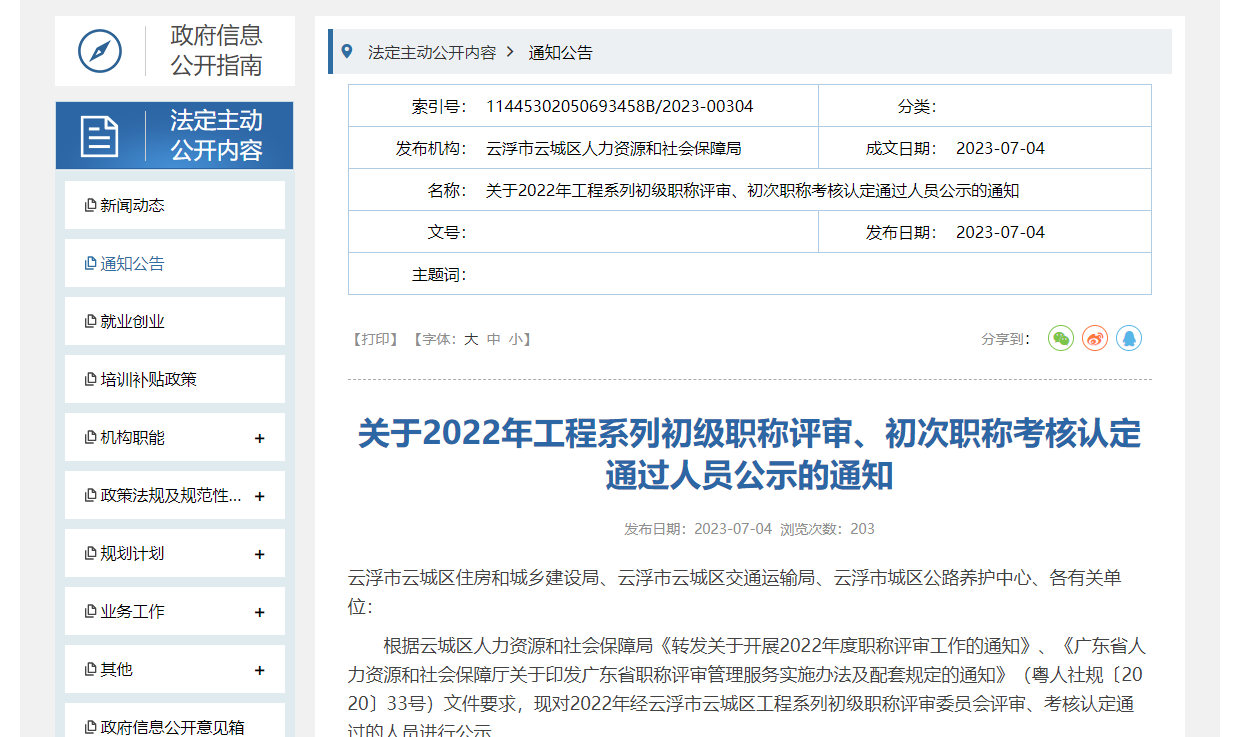This screenshot has width=1238, height=737.
Task: Click the 索引号 label cell
Action: (x=440, y=106)
